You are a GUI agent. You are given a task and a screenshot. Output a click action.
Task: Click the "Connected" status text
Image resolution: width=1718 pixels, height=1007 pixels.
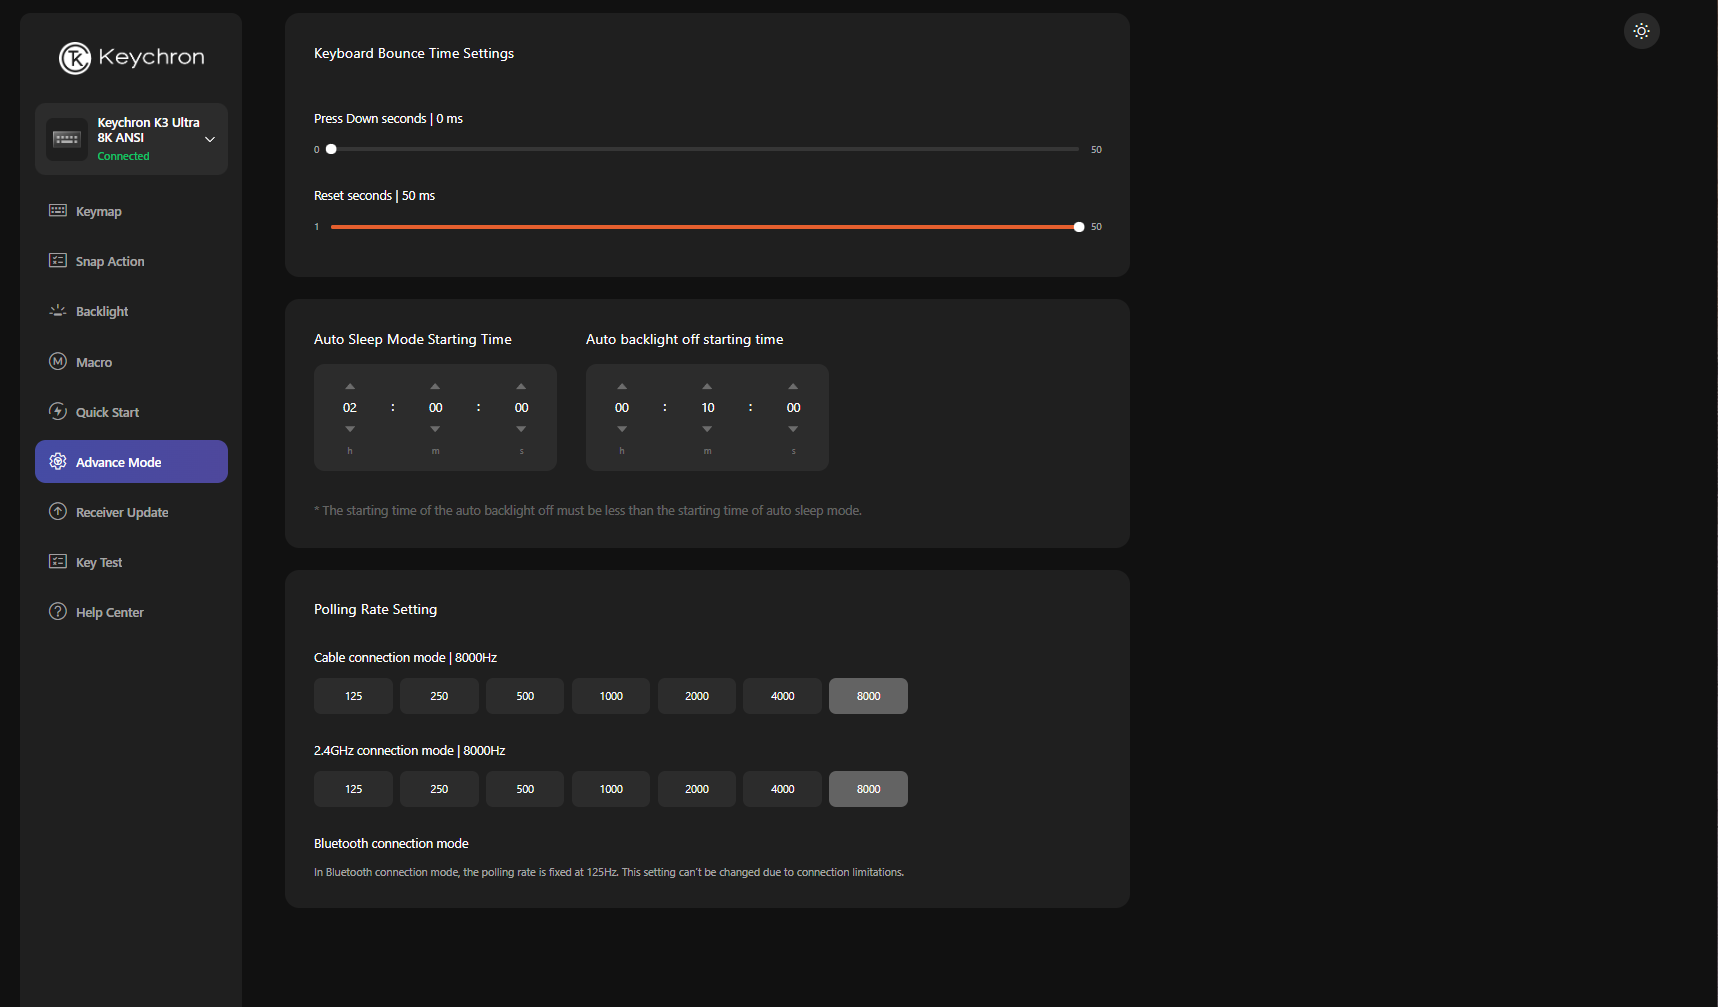point(123,156)
